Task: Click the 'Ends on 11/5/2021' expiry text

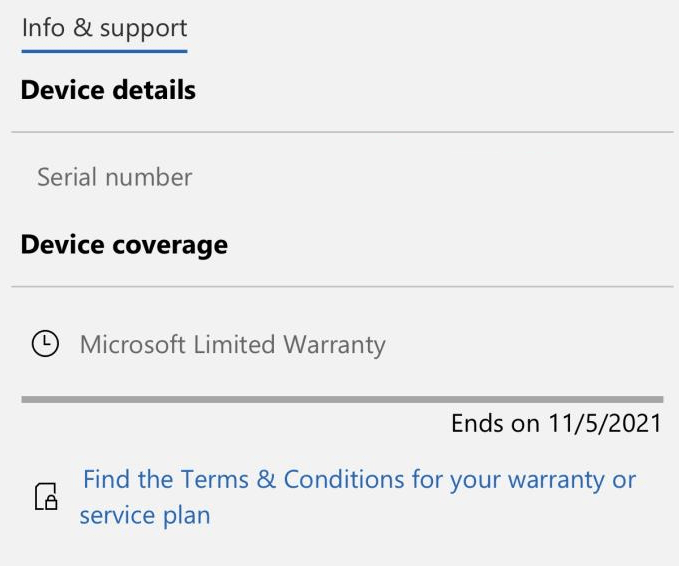Action: click(556, 424)
